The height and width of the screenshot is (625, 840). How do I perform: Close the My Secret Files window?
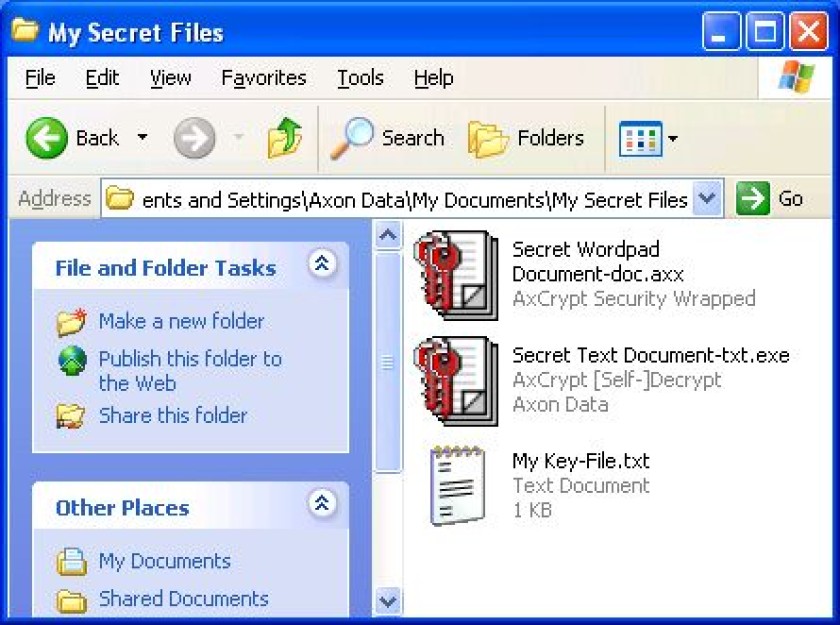[809, 32]
